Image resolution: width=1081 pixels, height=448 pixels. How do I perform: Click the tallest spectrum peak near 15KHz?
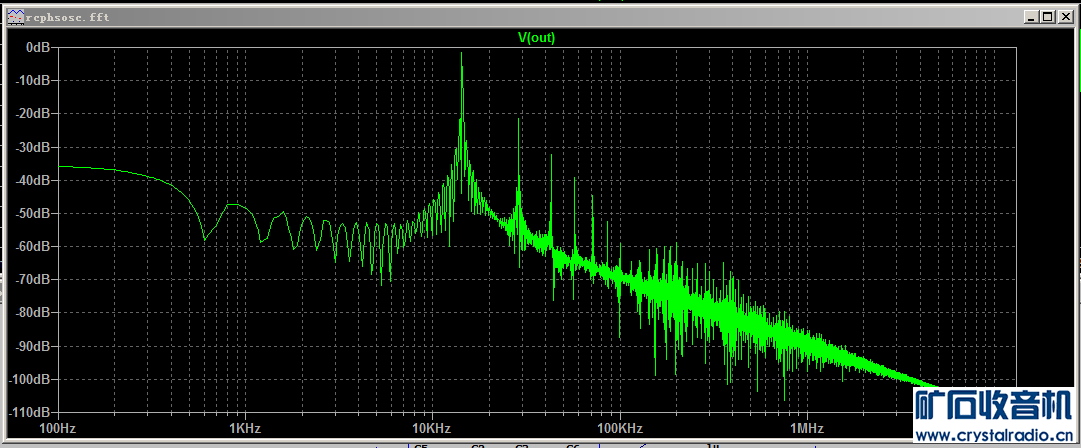462,60
